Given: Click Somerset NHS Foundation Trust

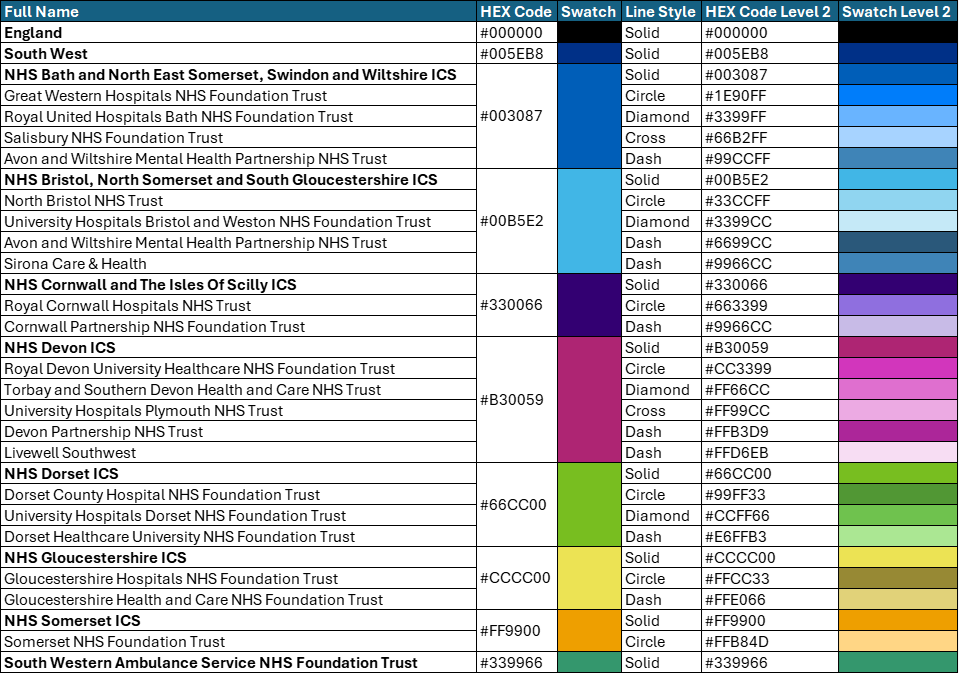Looking at the screenshot, I should click(239, 642).
